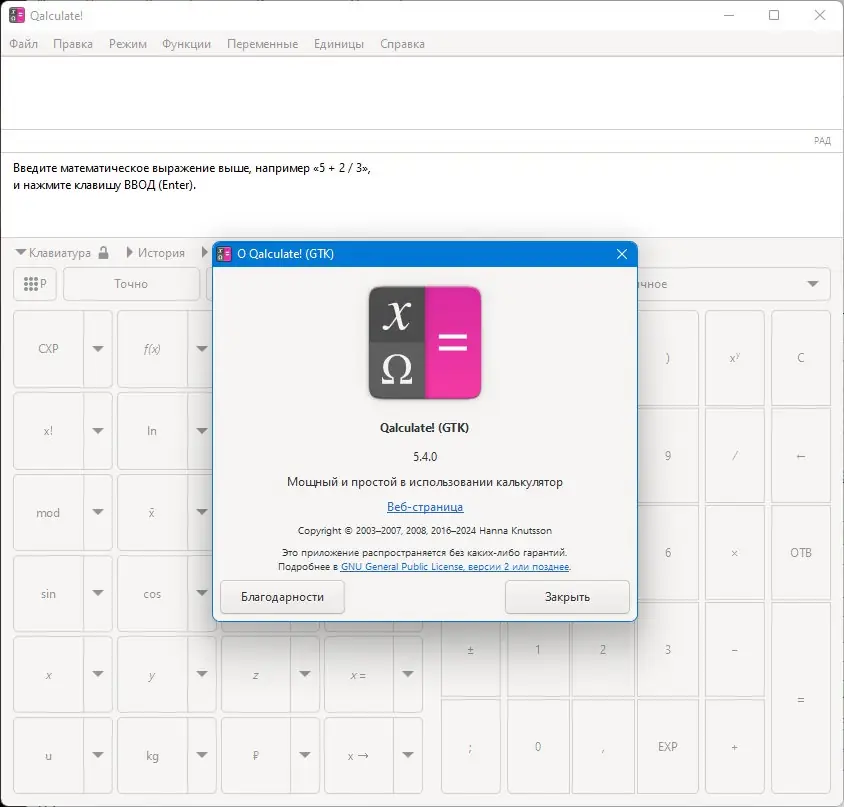Click the C clear button
844x807 pixels.
click(x=801, y=358)
